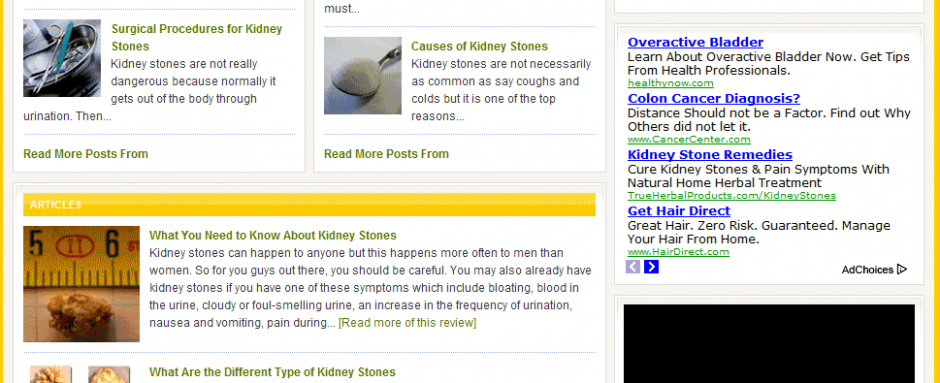Image resolution: width=940 pixels, height=383 pixels.
Task: Open What You Need to Know article
Action: (273, 236)
